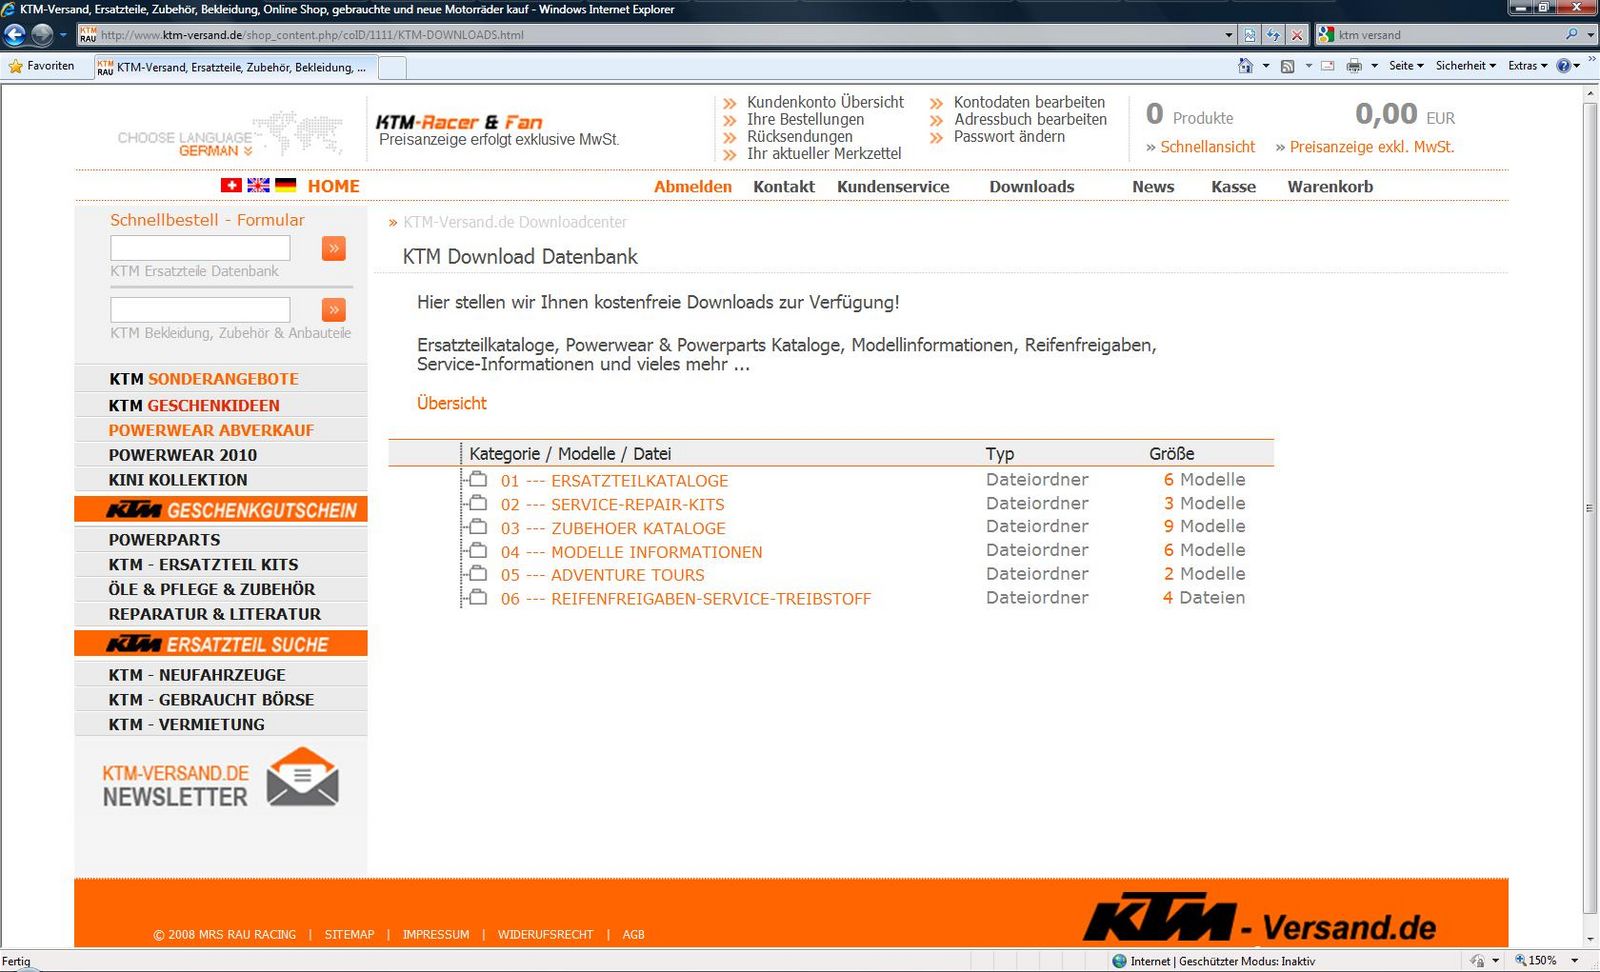Click the KTM Ersatzteile Datenbank input field
This screenshot has height=972, width=1600.
pos(200,248)
